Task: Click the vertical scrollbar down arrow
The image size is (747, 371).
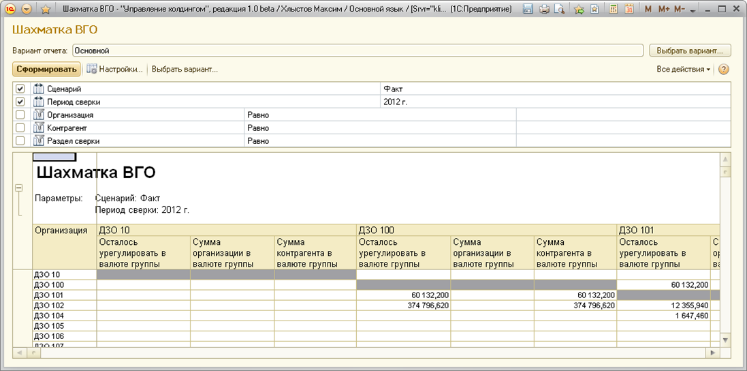Action: tap(725, 340)
